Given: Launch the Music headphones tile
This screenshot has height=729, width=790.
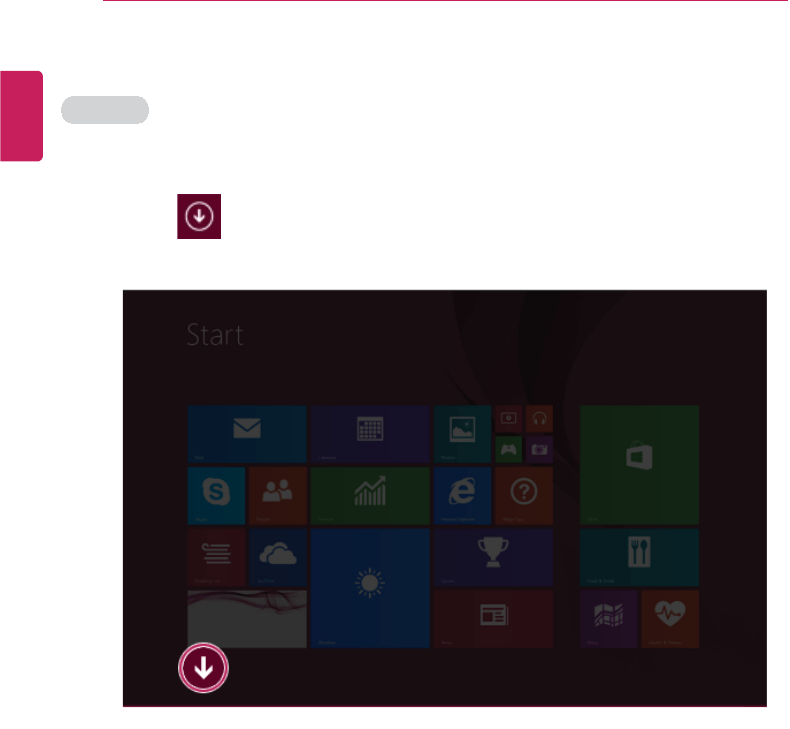Looking at the screenshot, I should click(540, 419).
